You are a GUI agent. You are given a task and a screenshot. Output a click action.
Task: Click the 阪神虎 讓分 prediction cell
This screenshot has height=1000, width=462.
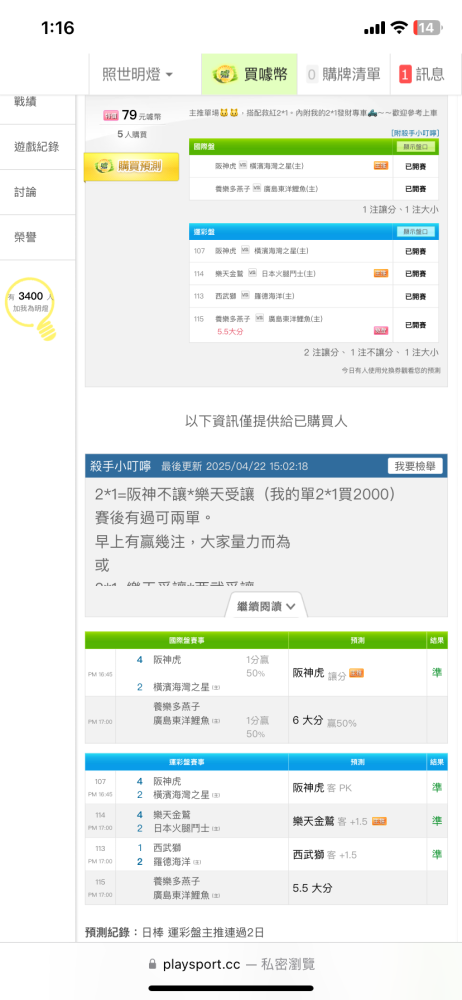pyautogui.click(x=358, y=673)
